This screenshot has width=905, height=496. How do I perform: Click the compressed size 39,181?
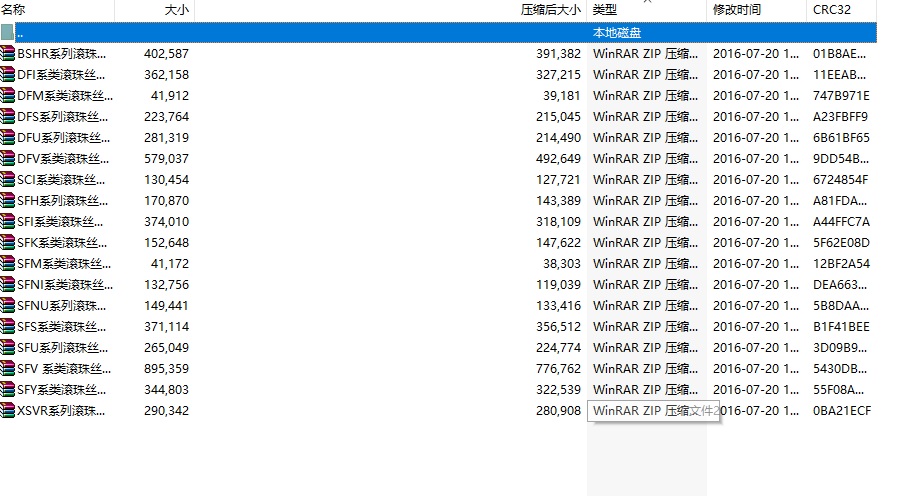point(562,96)
